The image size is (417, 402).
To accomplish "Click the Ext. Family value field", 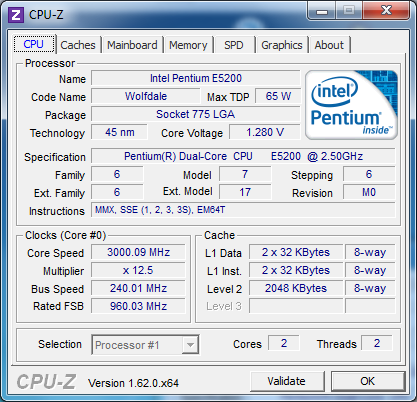I will coord(117,192).
